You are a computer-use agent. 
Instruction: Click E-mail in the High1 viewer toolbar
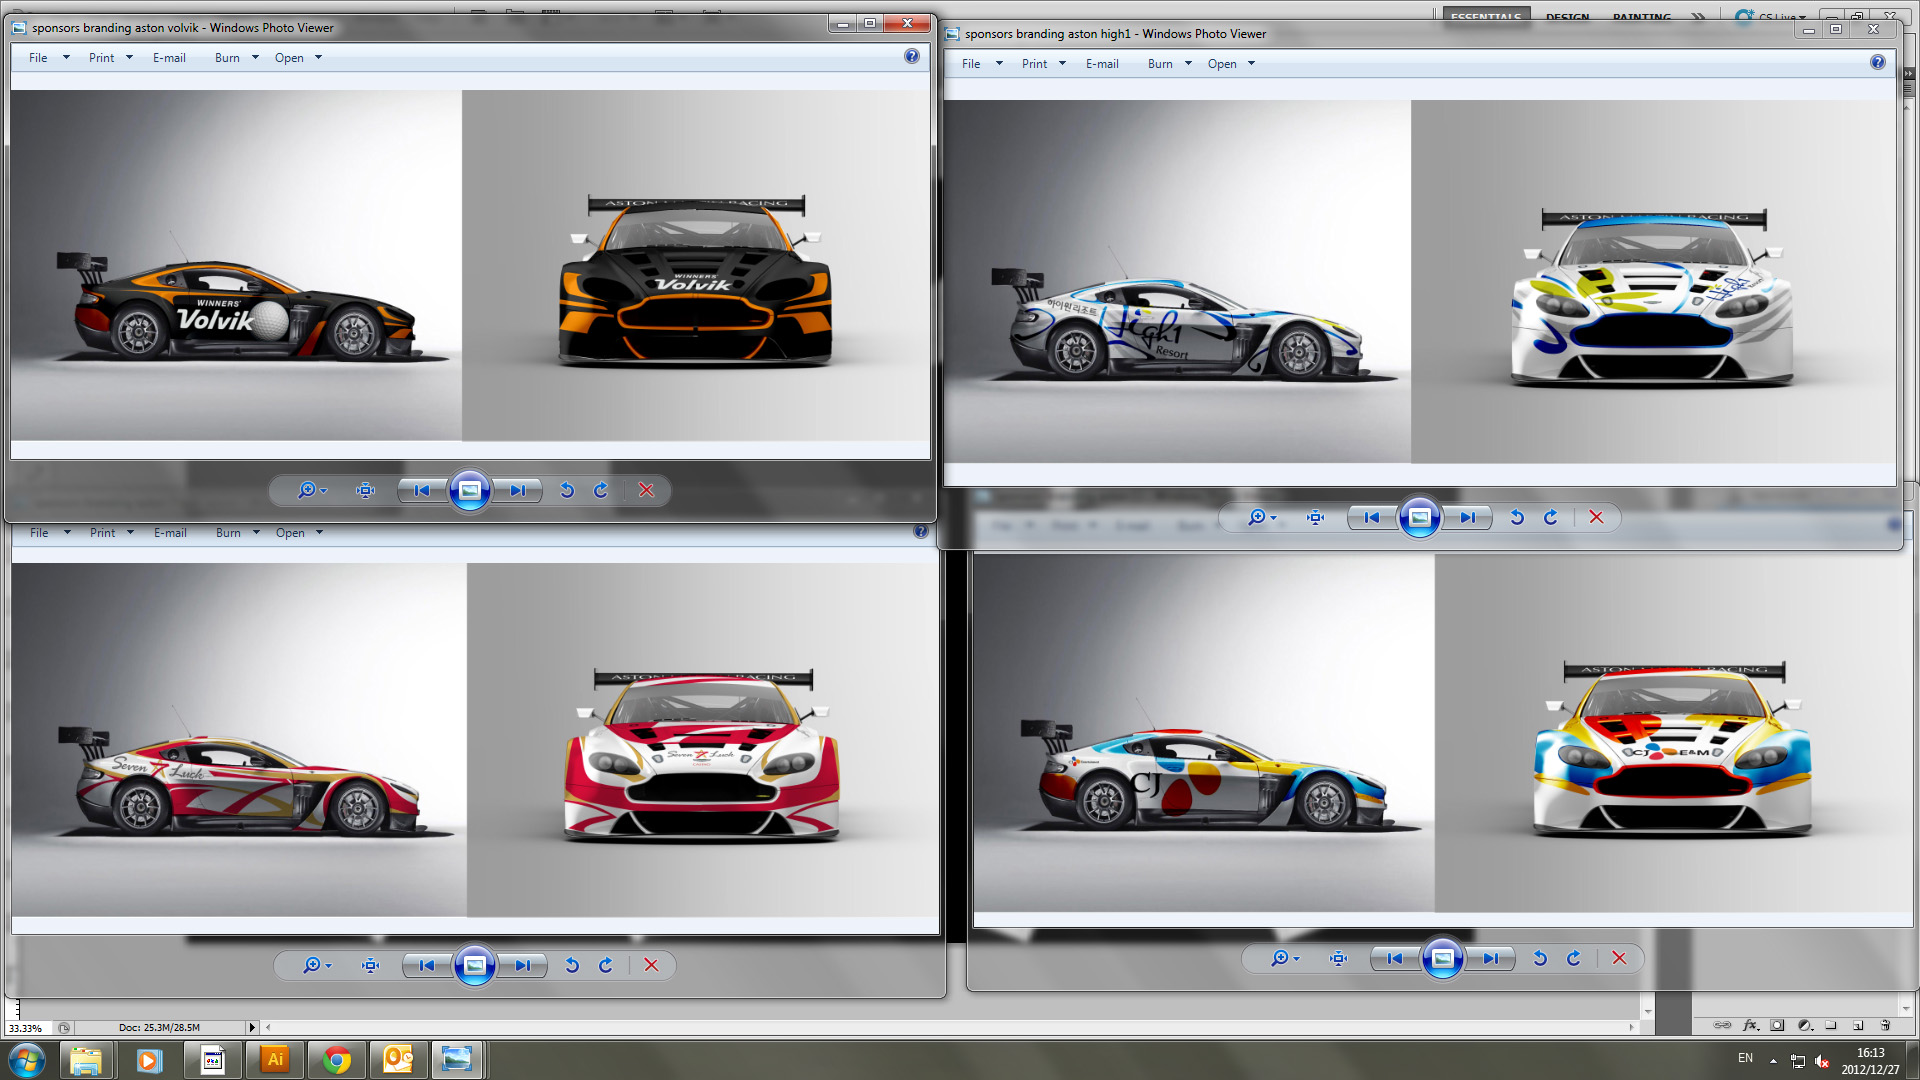tap(1102, 64)
